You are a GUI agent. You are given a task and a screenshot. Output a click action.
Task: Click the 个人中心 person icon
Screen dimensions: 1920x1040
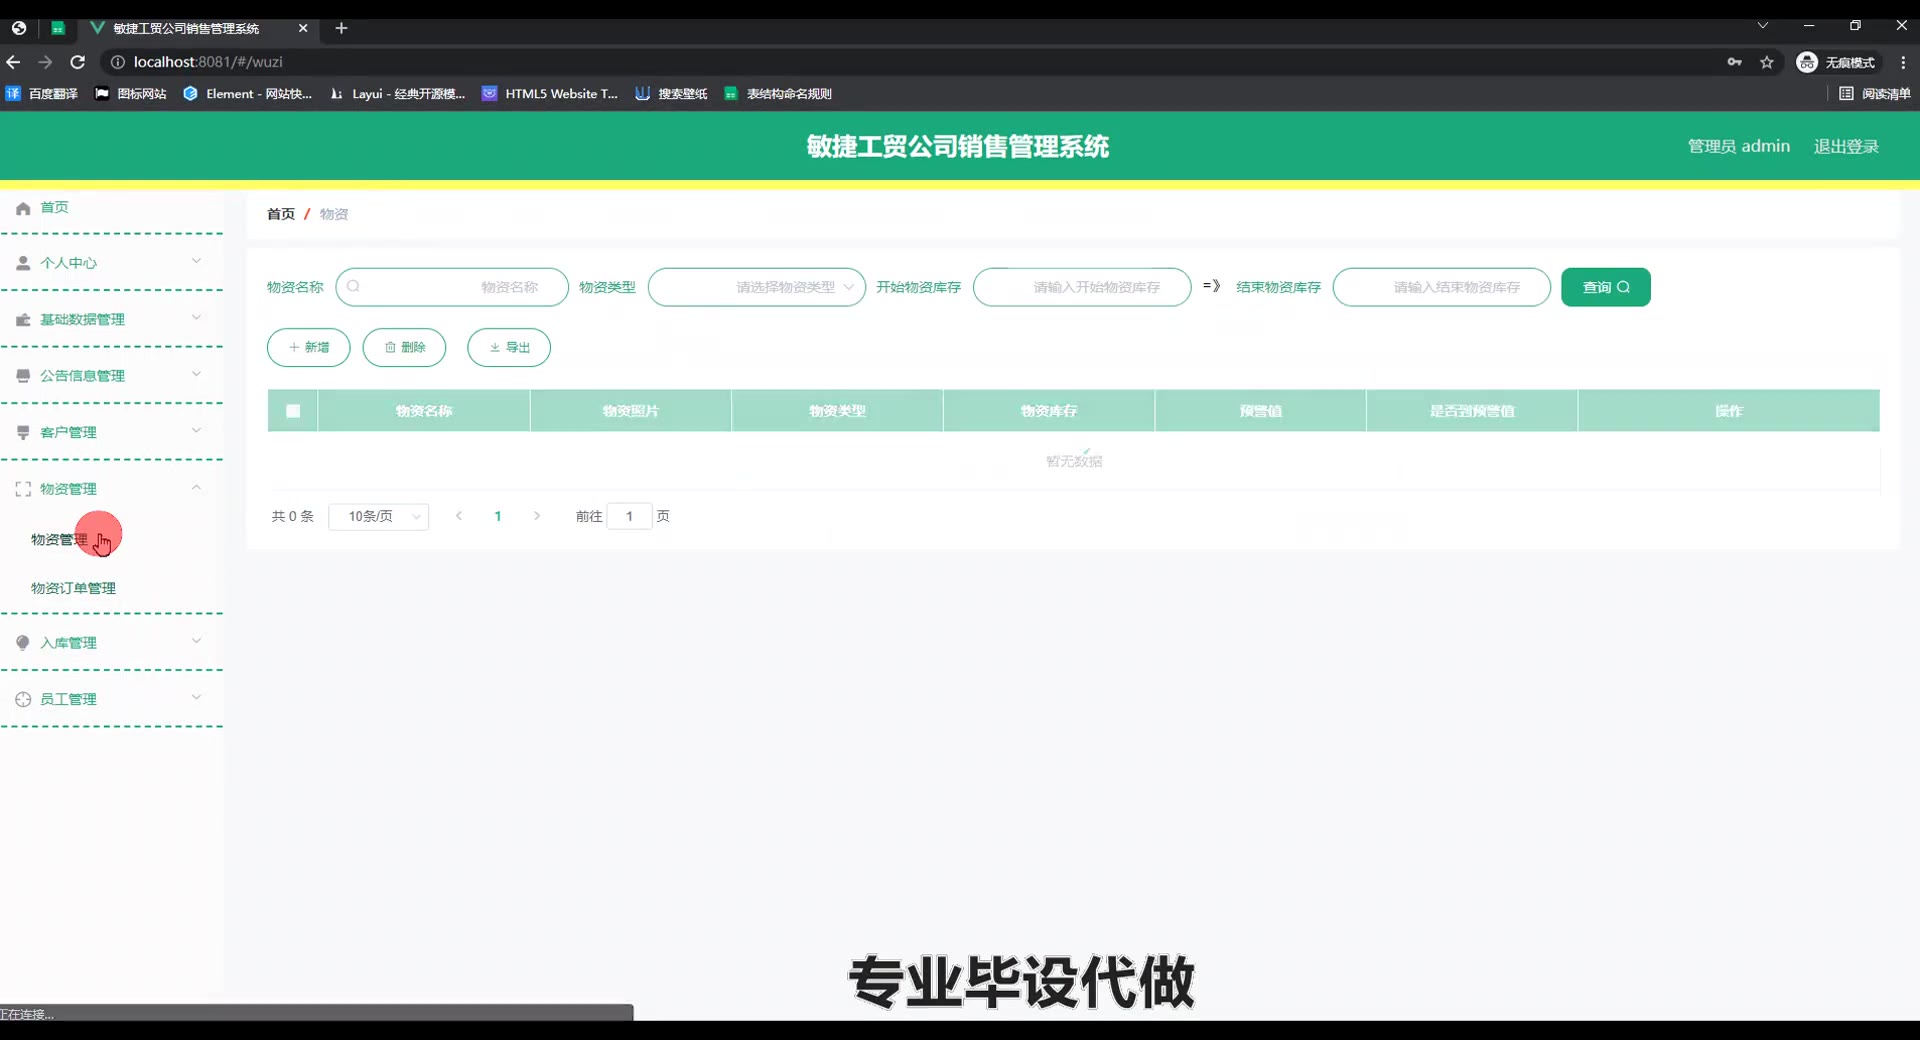point(23,263)
